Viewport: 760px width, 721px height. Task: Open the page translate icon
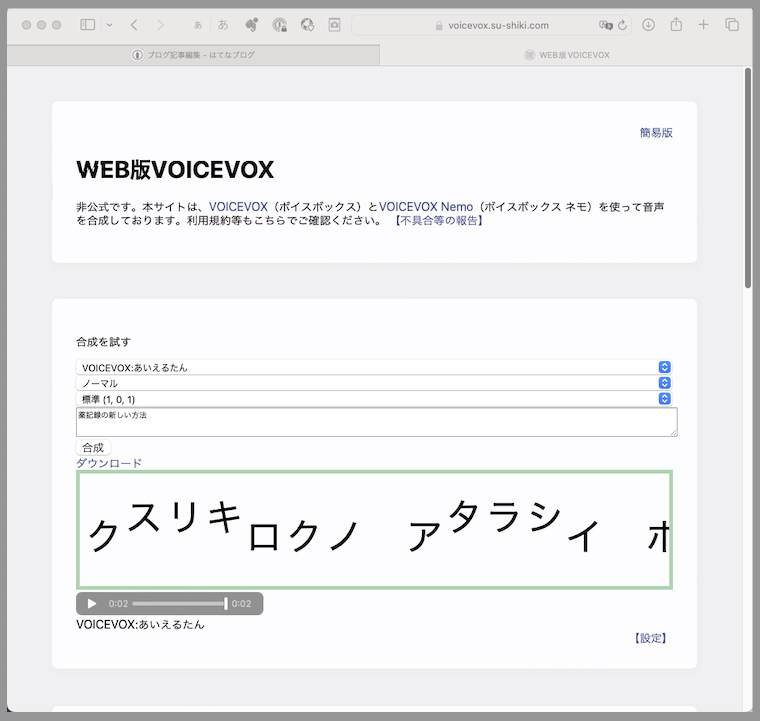click(x=605, y=25)
